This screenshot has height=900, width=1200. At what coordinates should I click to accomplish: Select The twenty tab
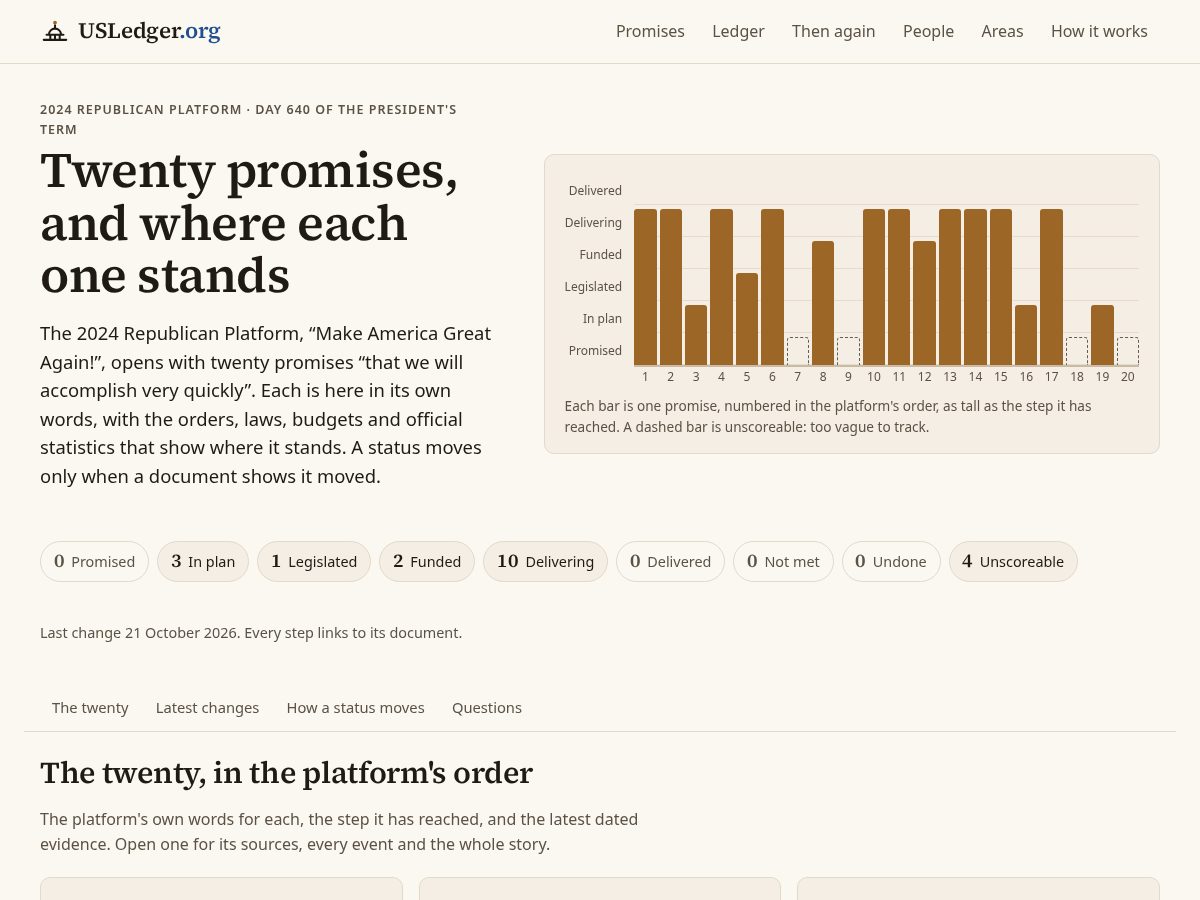pyautogui.click(x=90, y=707)
